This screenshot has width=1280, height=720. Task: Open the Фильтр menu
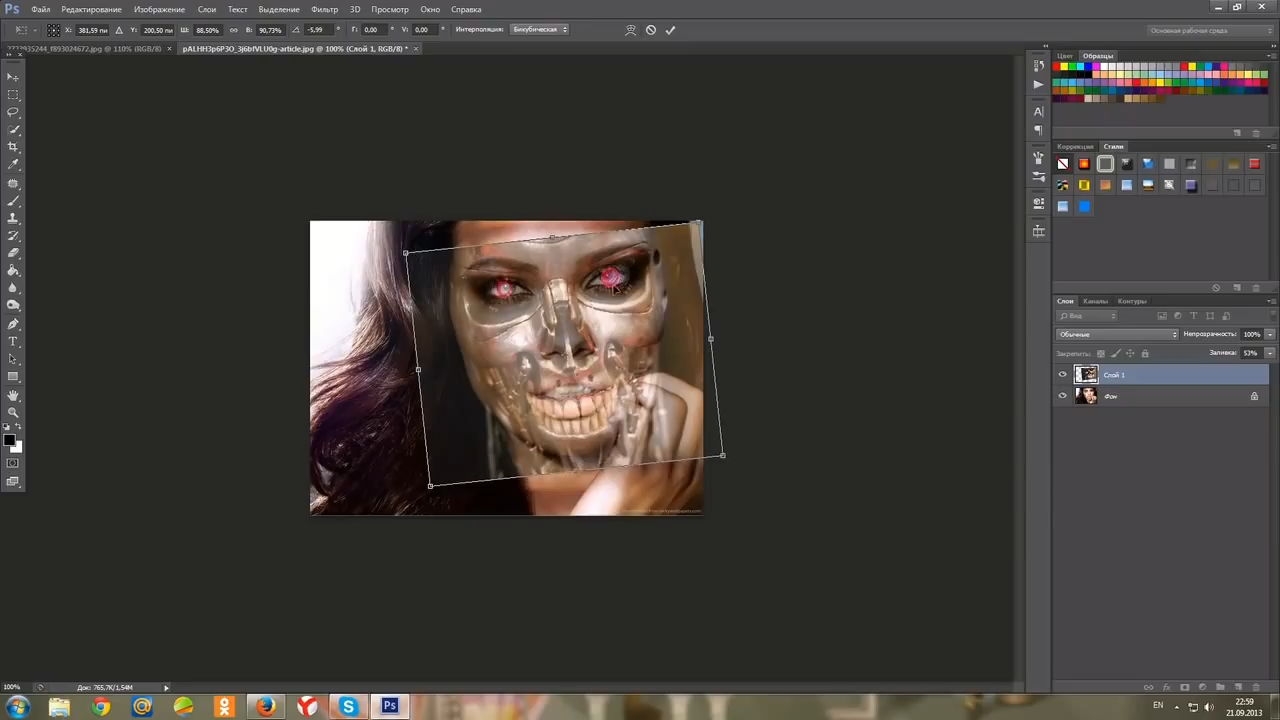pos(324,9)
